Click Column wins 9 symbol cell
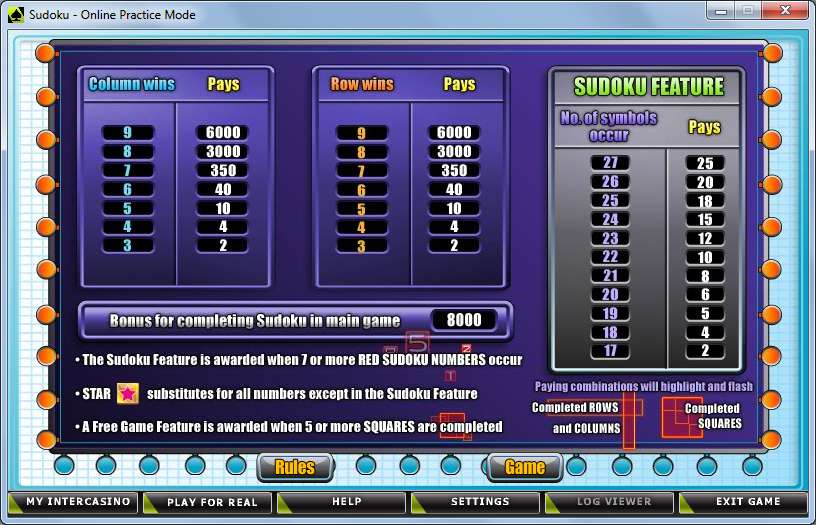Screen dimensions: 816x525 click(128, 133)
